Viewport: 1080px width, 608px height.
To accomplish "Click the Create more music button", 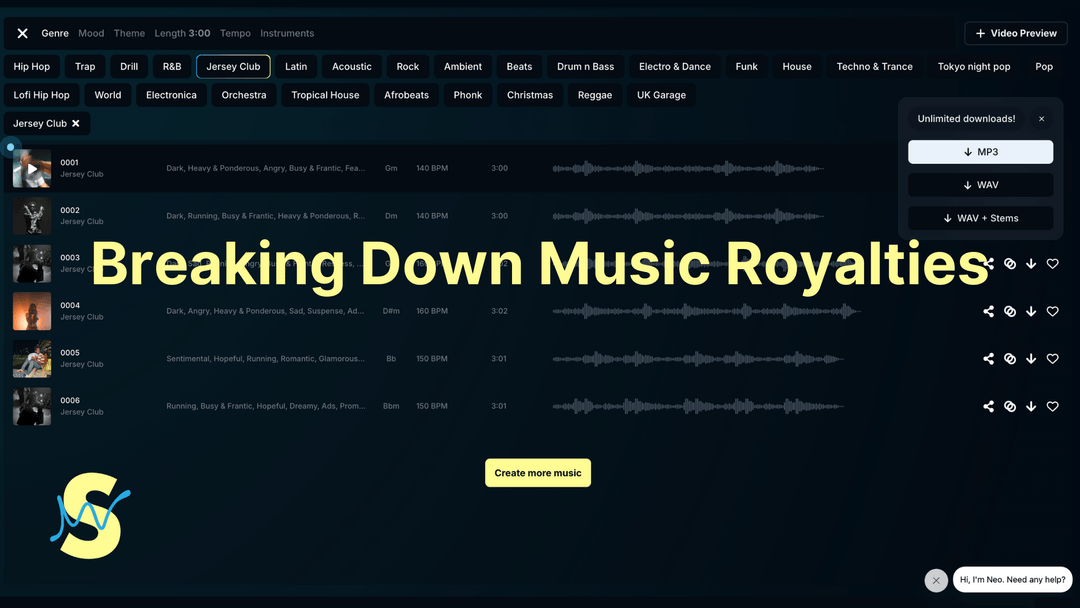I will tap(538, 472).
